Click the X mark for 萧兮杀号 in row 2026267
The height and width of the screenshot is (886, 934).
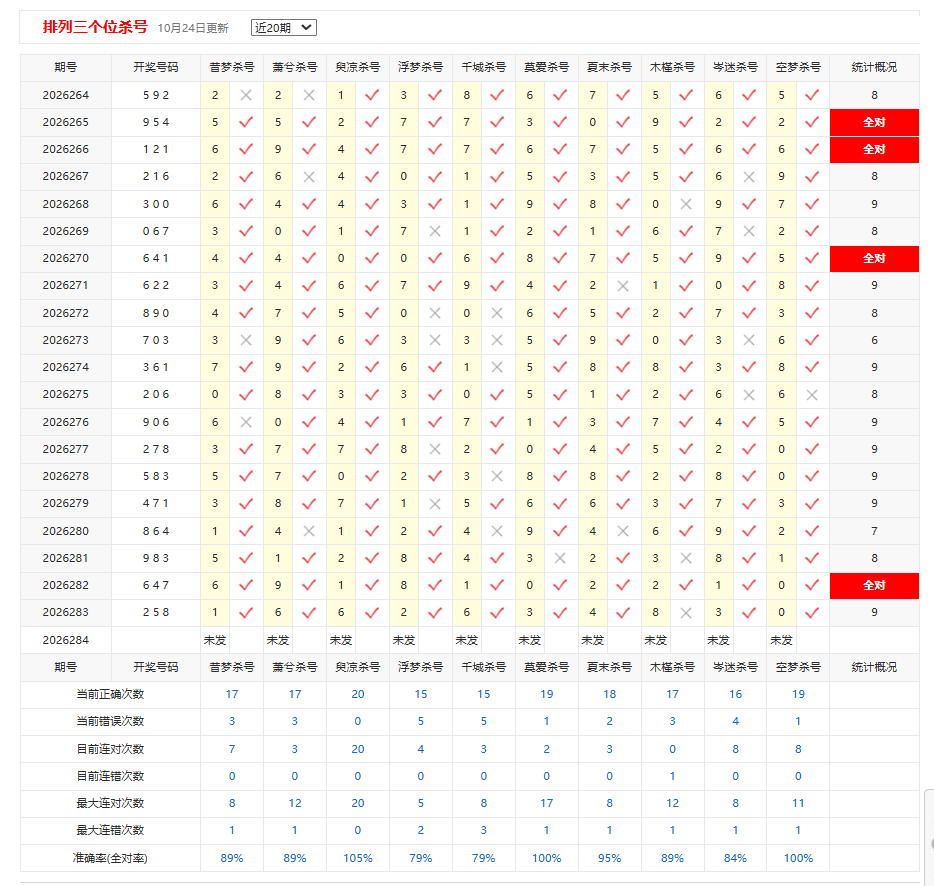click(309, 177)
